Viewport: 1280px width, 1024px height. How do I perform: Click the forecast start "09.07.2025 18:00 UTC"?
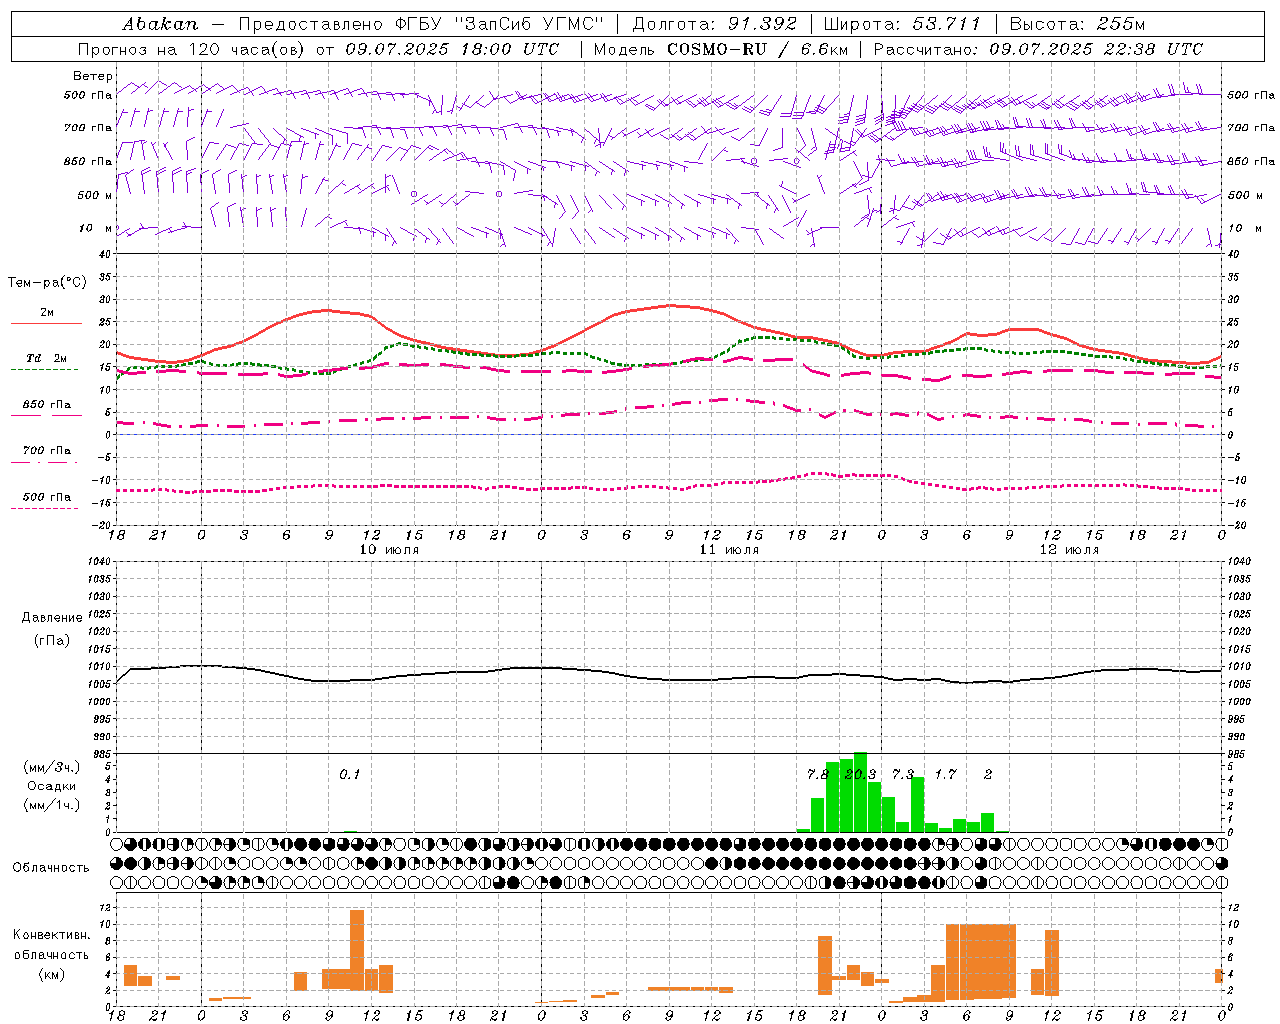tap(452, 49)
